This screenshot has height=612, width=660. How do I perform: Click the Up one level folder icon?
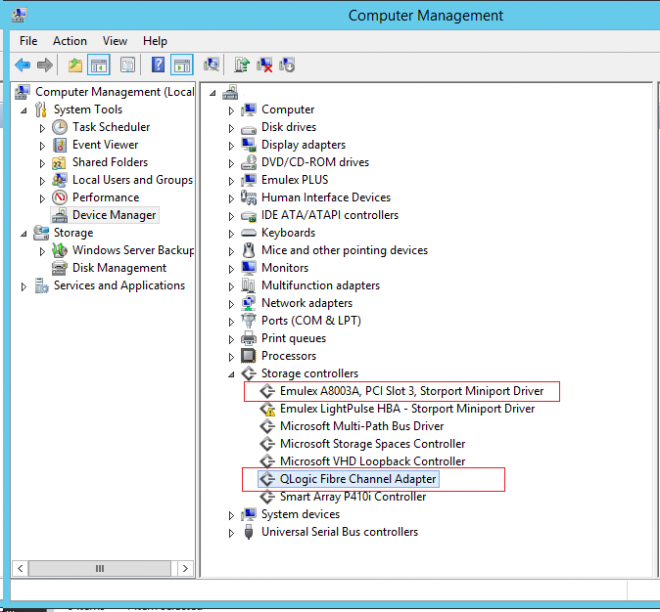(75, 65)
